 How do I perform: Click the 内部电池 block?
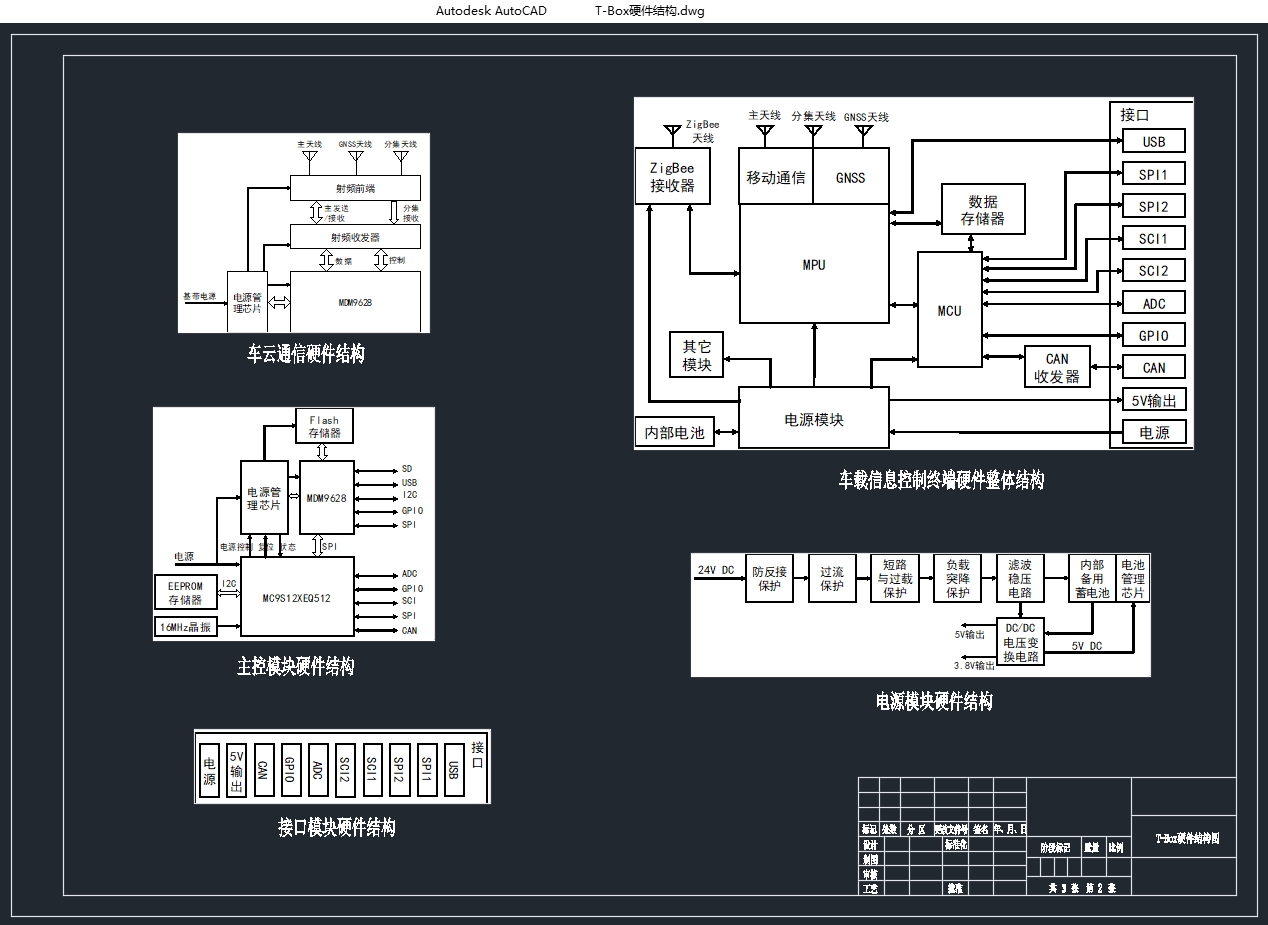coord(674,433)
